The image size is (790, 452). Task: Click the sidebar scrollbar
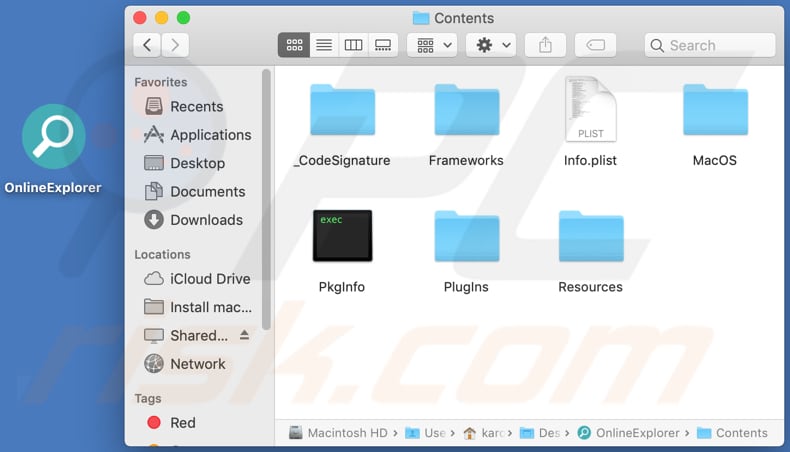[266, 199]
